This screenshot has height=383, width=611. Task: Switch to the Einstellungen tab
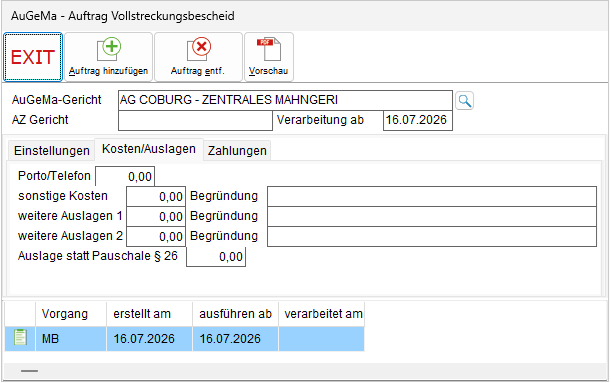tap(52, 151)
